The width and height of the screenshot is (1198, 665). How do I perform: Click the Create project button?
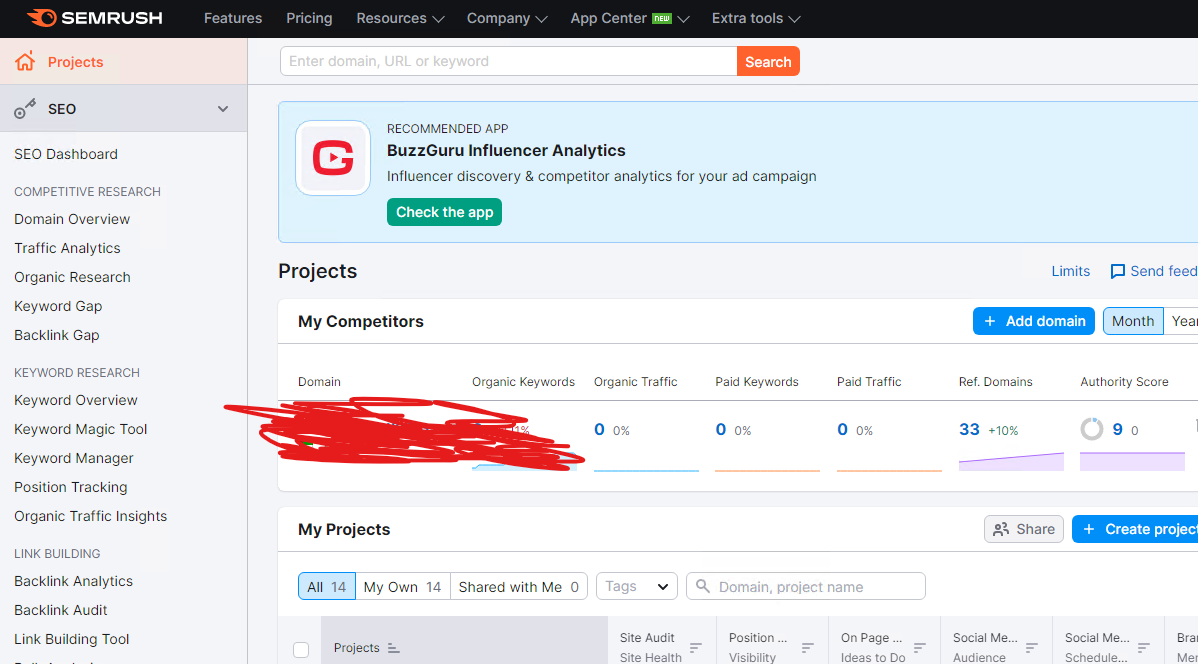click(1135, 529)
